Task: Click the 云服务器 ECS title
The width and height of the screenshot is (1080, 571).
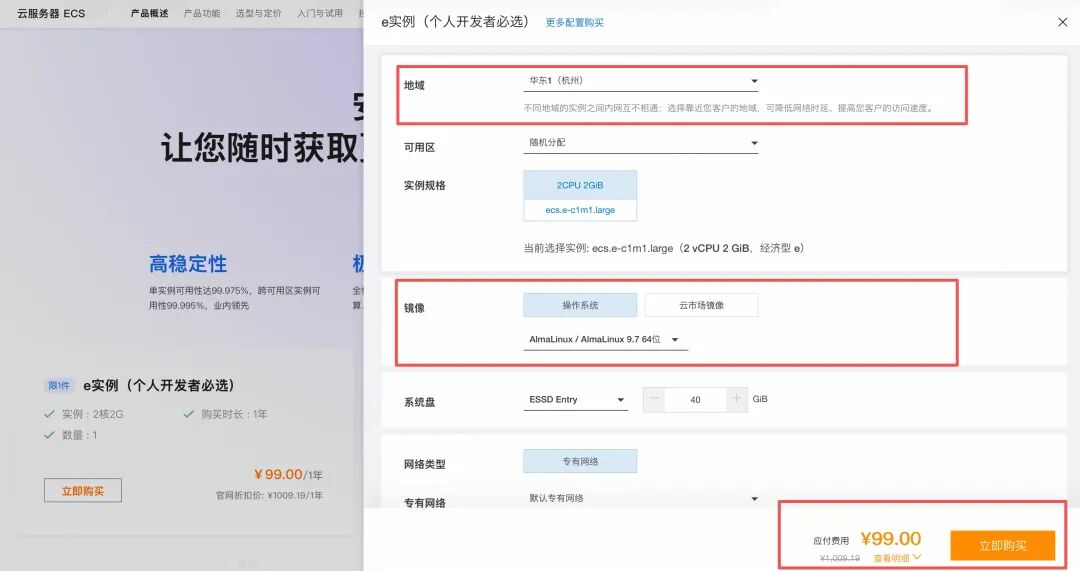Action: (51, 13)
